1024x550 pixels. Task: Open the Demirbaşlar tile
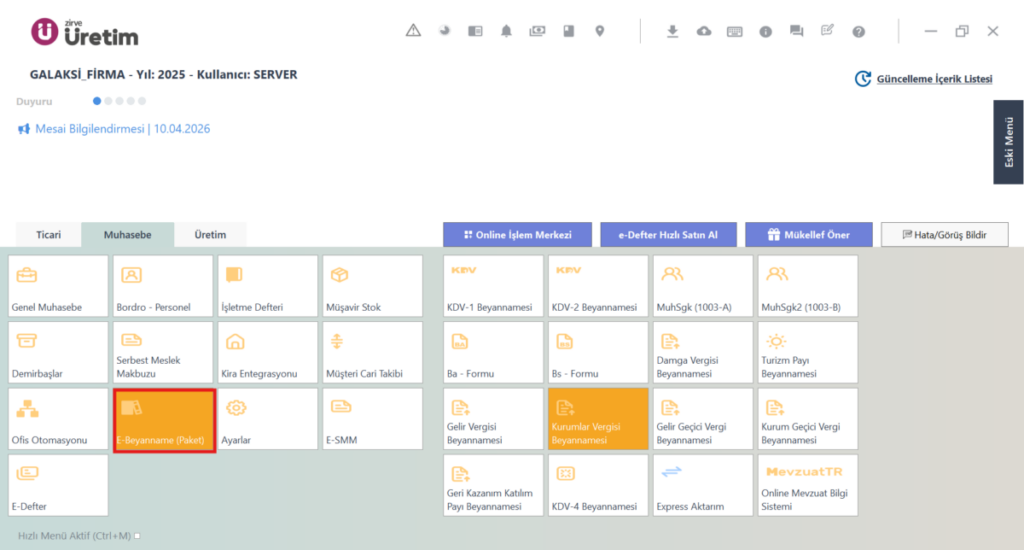click(x=58, y=352)
